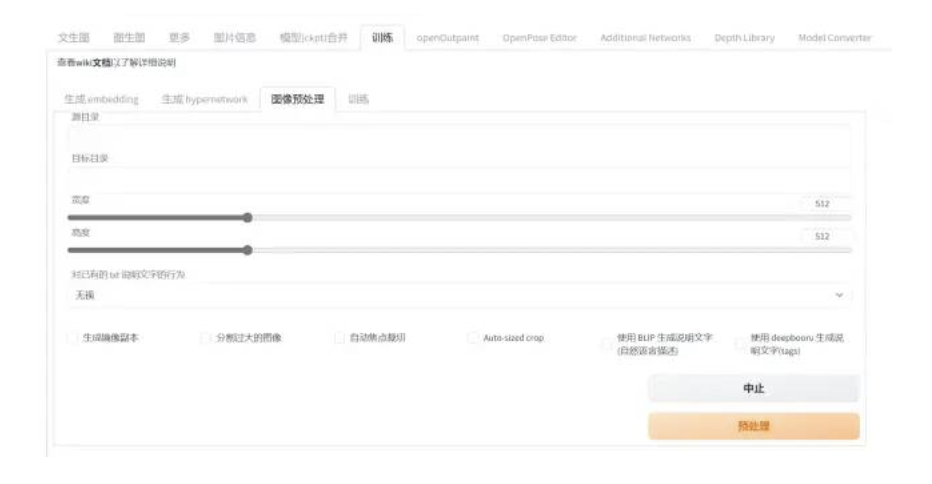Image resolution: width=932 pixels, height=484 pixels.
Task: Switch to the 图片信息 tab
Action: coord(235,37)
